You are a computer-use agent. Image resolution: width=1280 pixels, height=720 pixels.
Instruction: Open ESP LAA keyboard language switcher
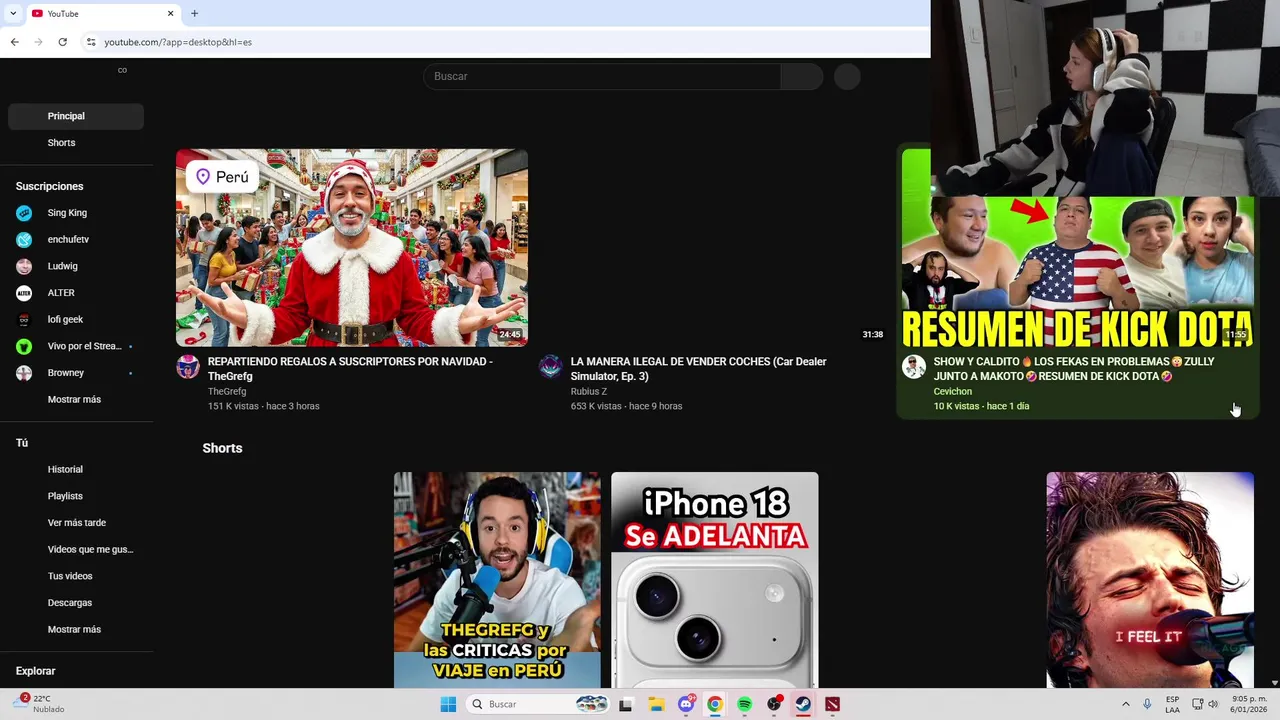tap(1172, 704)
